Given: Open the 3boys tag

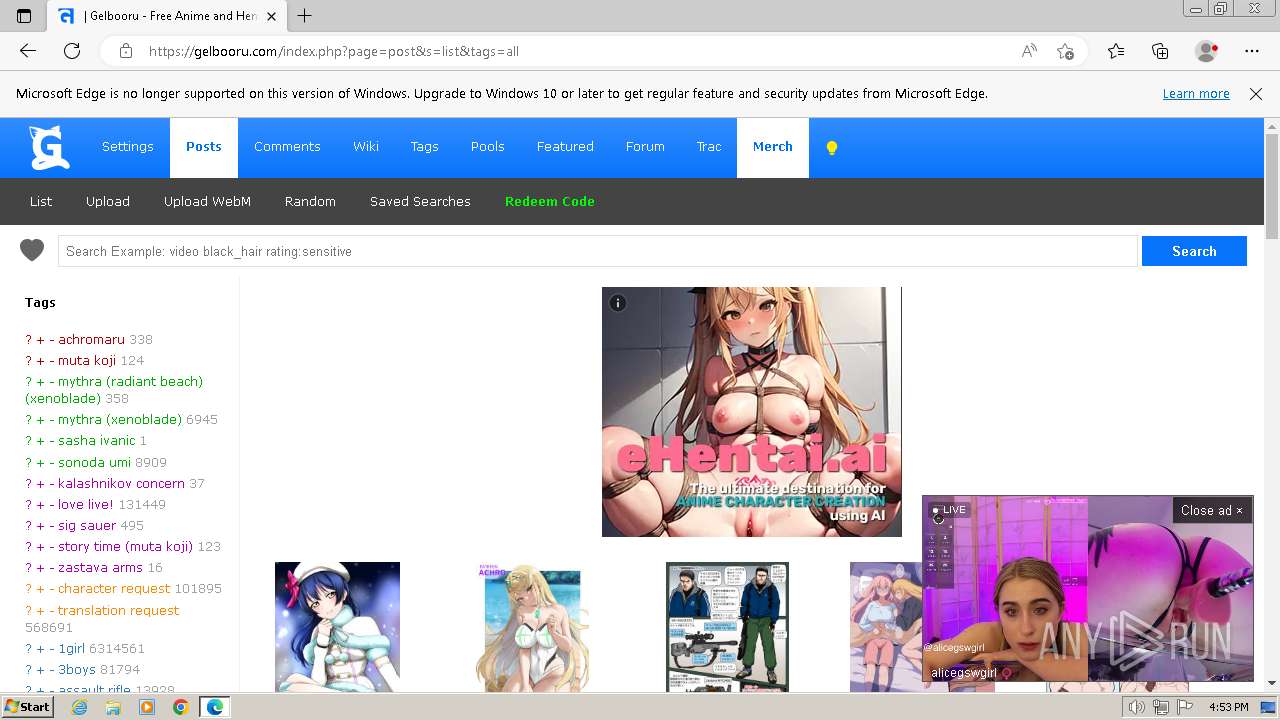Looking at the screenshot, I should click(76, 670).
